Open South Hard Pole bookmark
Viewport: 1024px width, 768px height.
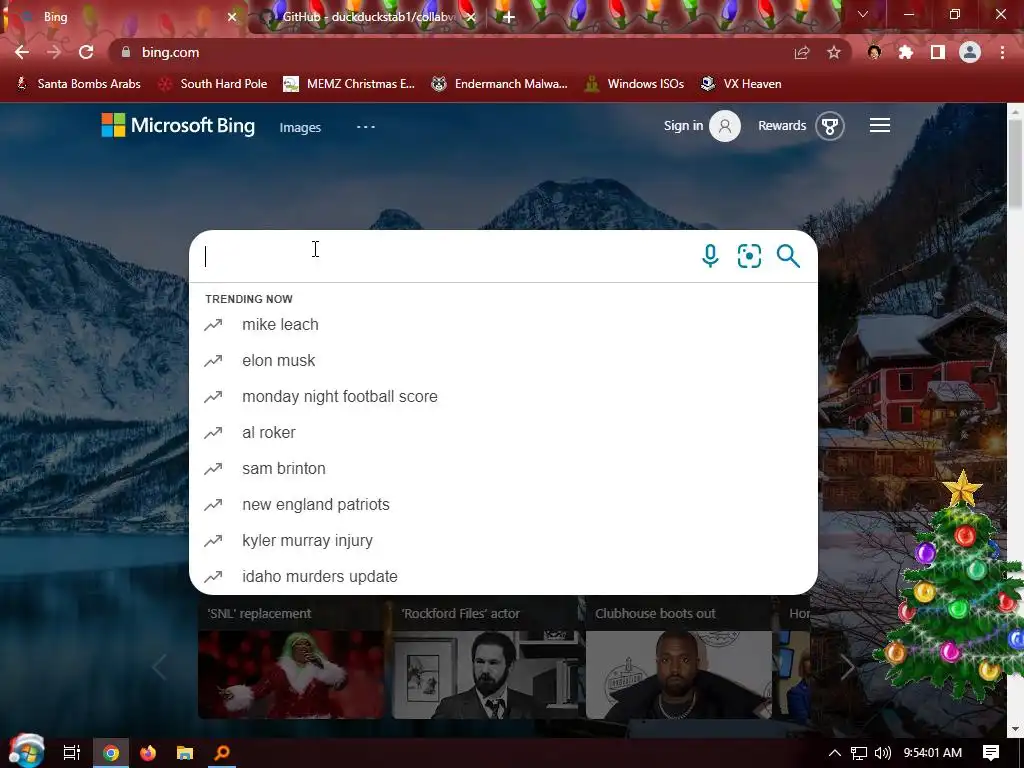point(214,84)
